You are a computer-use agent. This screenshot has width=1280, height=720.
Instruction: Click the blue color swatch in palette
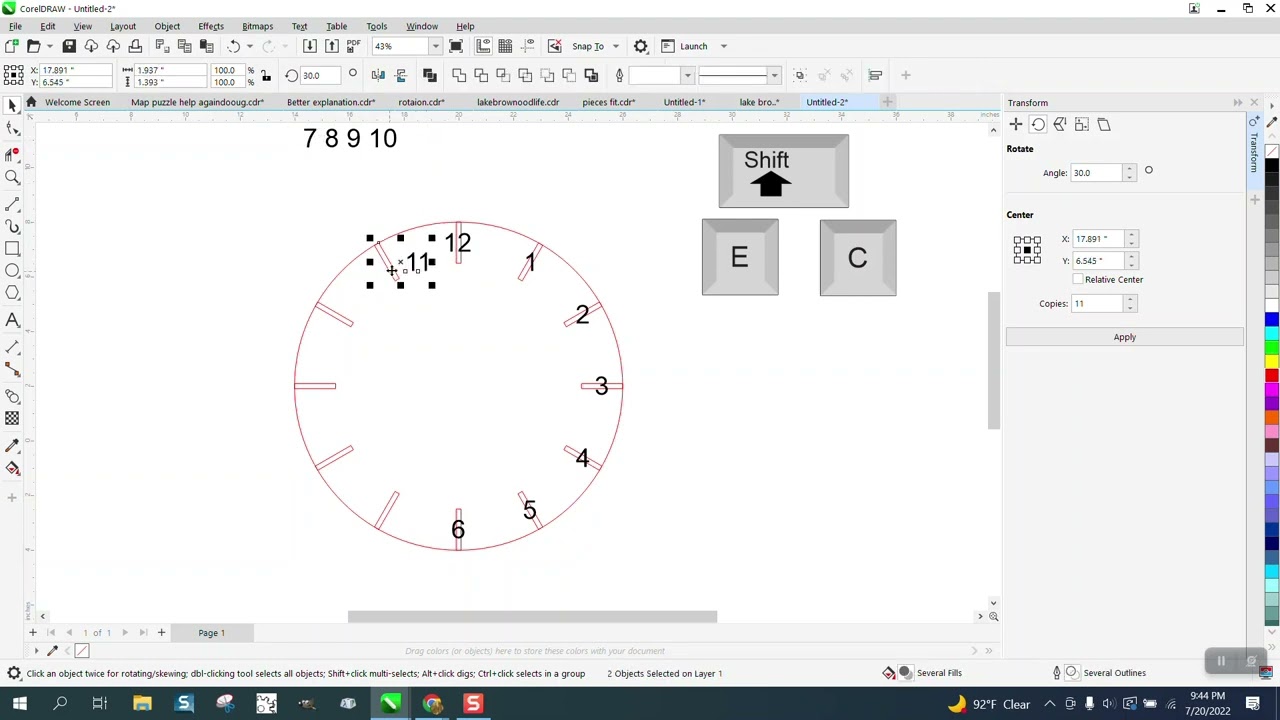coord(1272,320)
